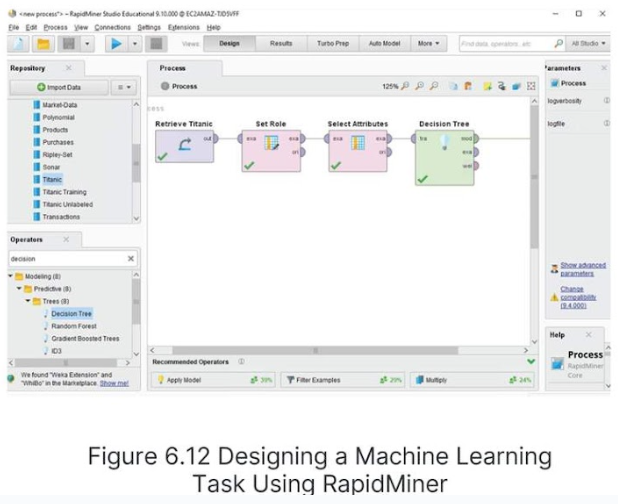This screenshot has width=618, height=504.
Task: Open the Settings menu
Action: (x=149, y=28)
